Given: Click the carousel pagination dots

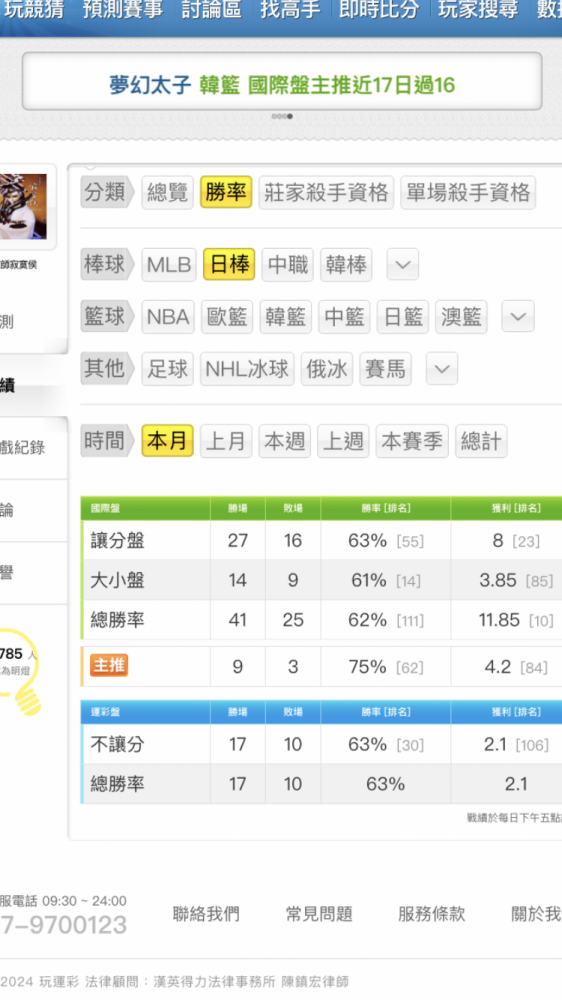Looking at the screenshot, I should tap(281, 116).
